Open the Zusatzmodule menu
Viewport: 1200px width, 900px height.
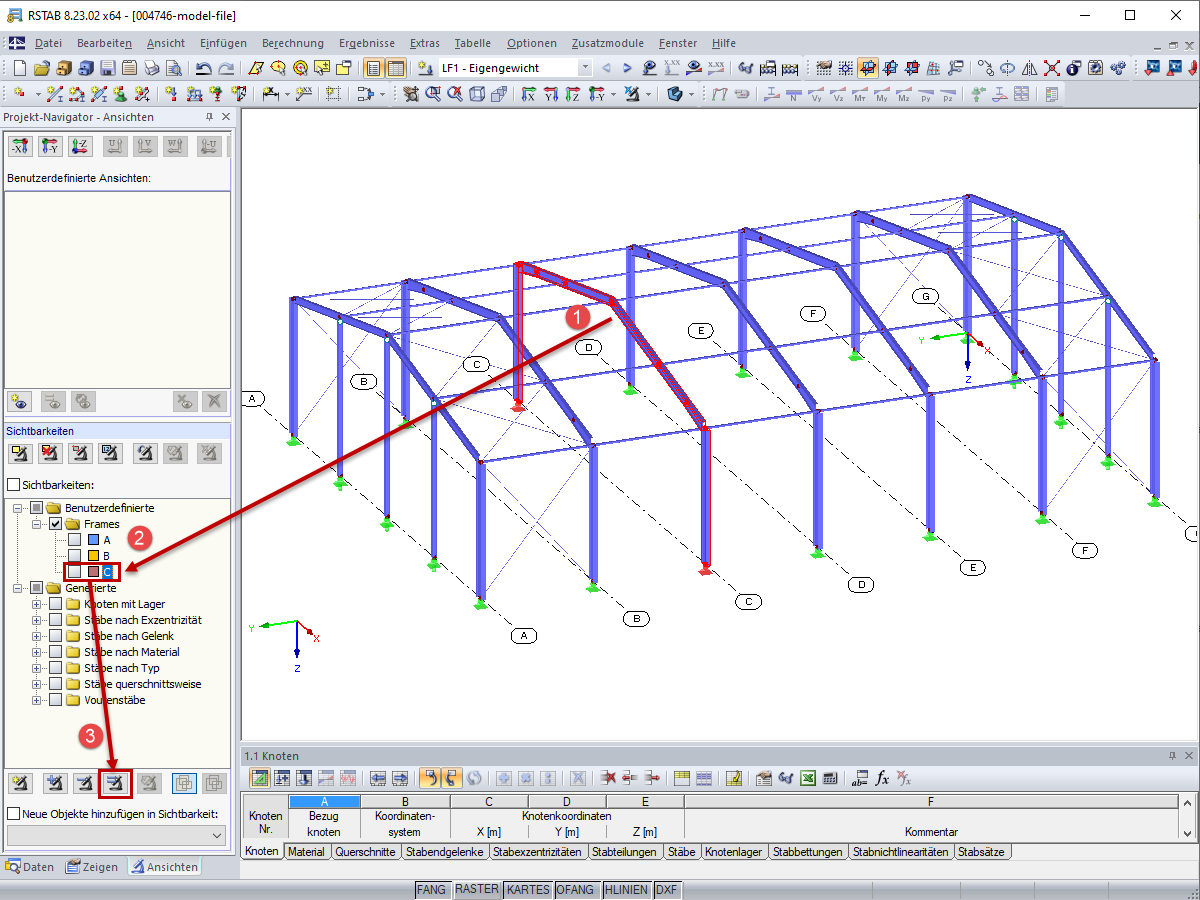[608, 43]
